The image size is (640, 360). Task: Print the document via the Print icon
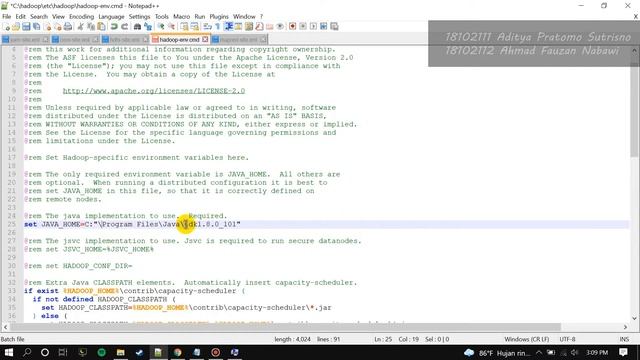coord(68,27)
